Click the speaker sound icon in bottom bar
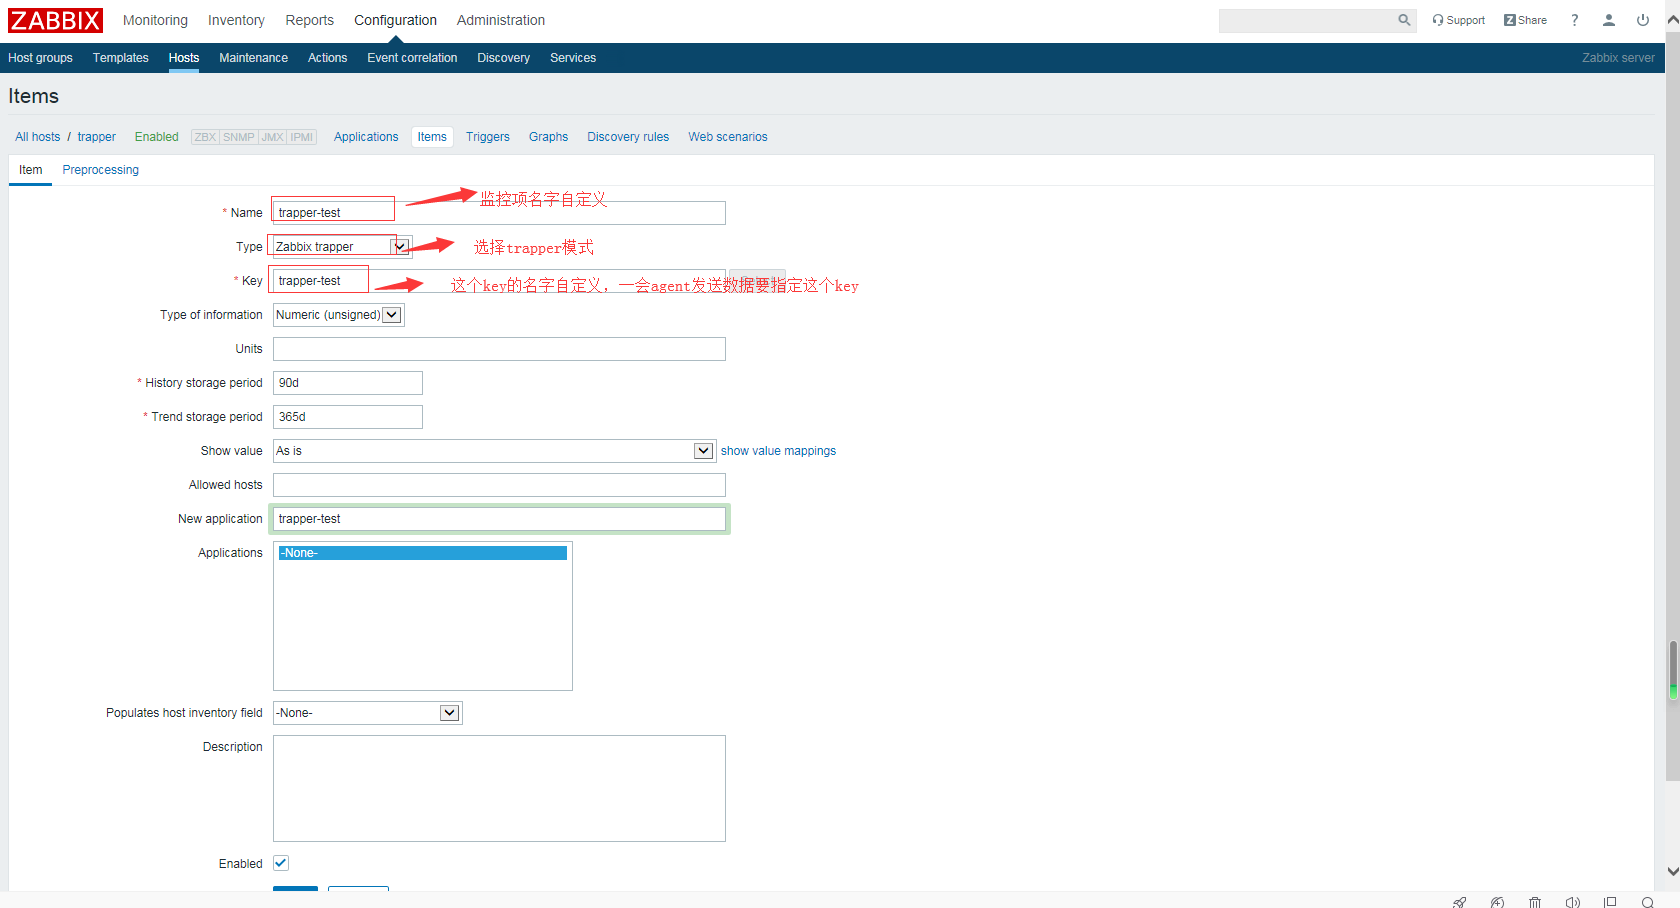This screenshot has width=1680, height=908. coord(1572,902)
